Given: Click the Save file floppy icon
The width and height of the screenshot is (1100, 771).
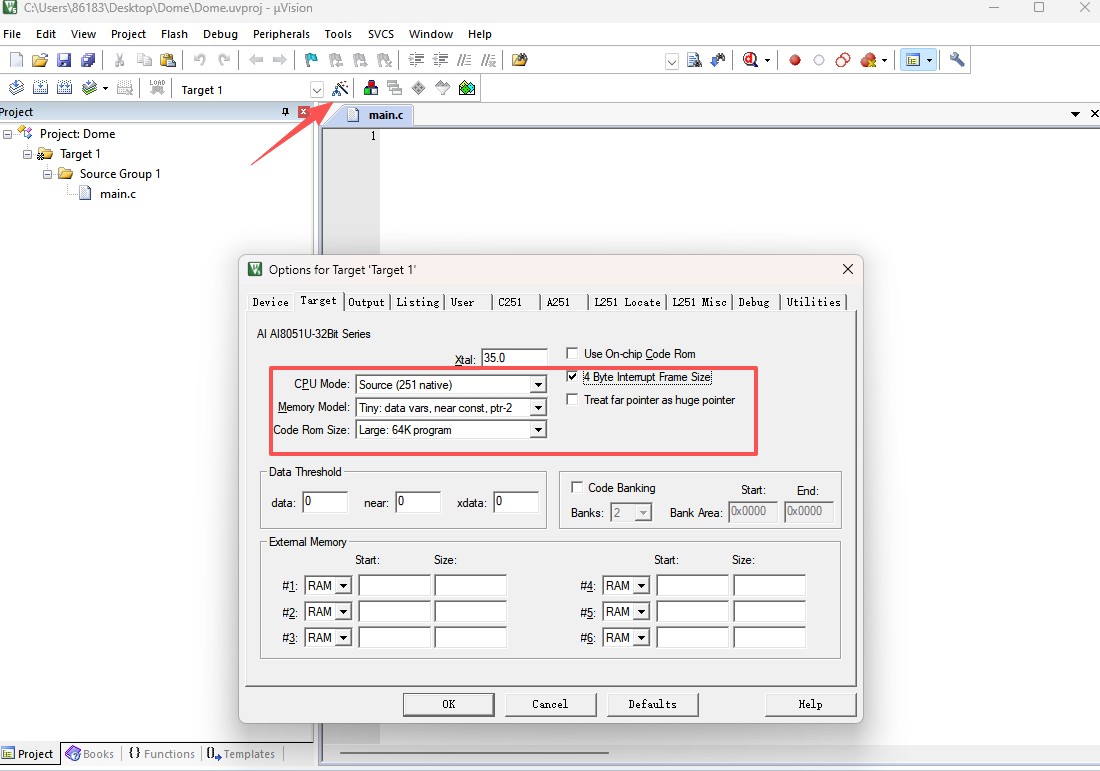Looking at the screenshot, I should 64,60.
